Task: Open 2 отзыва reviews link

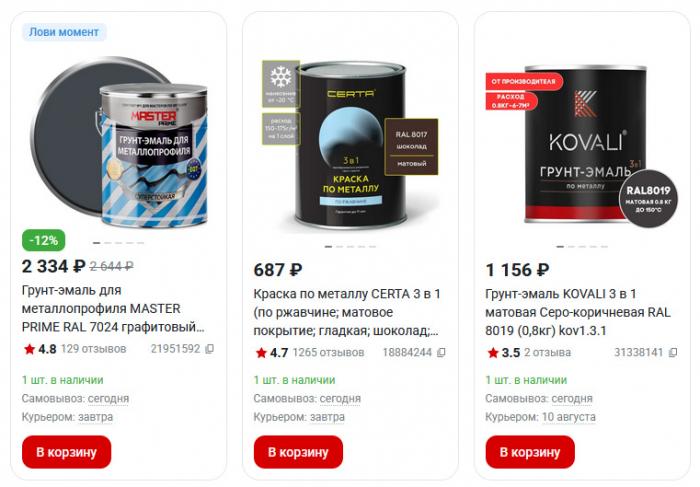Action: pyautogui.click(x=547, y=353)
